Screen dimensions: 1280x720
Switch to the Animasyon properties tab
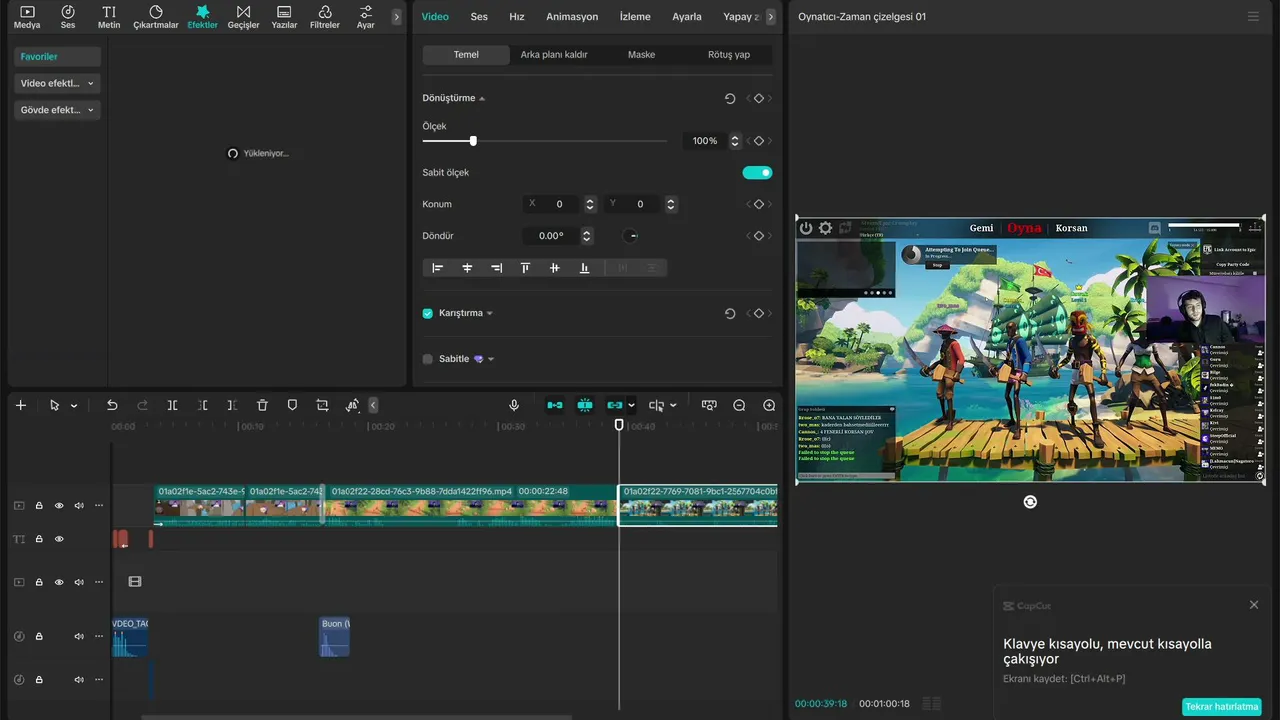(x=572, y=17)
